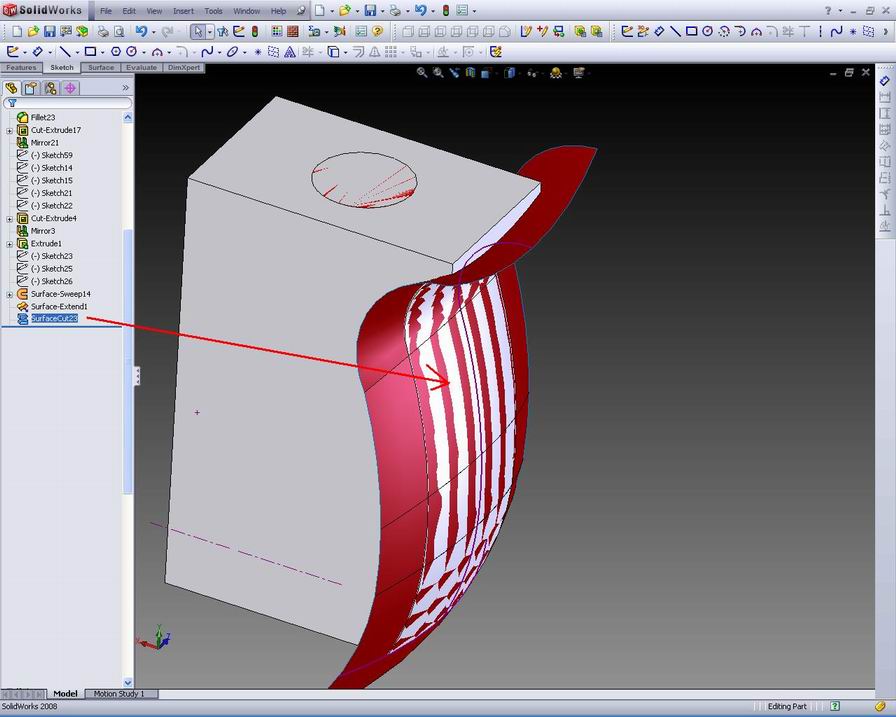Select the Spline sketch tool
This screenshot has width=896, height=717.
tap(206, 48)
